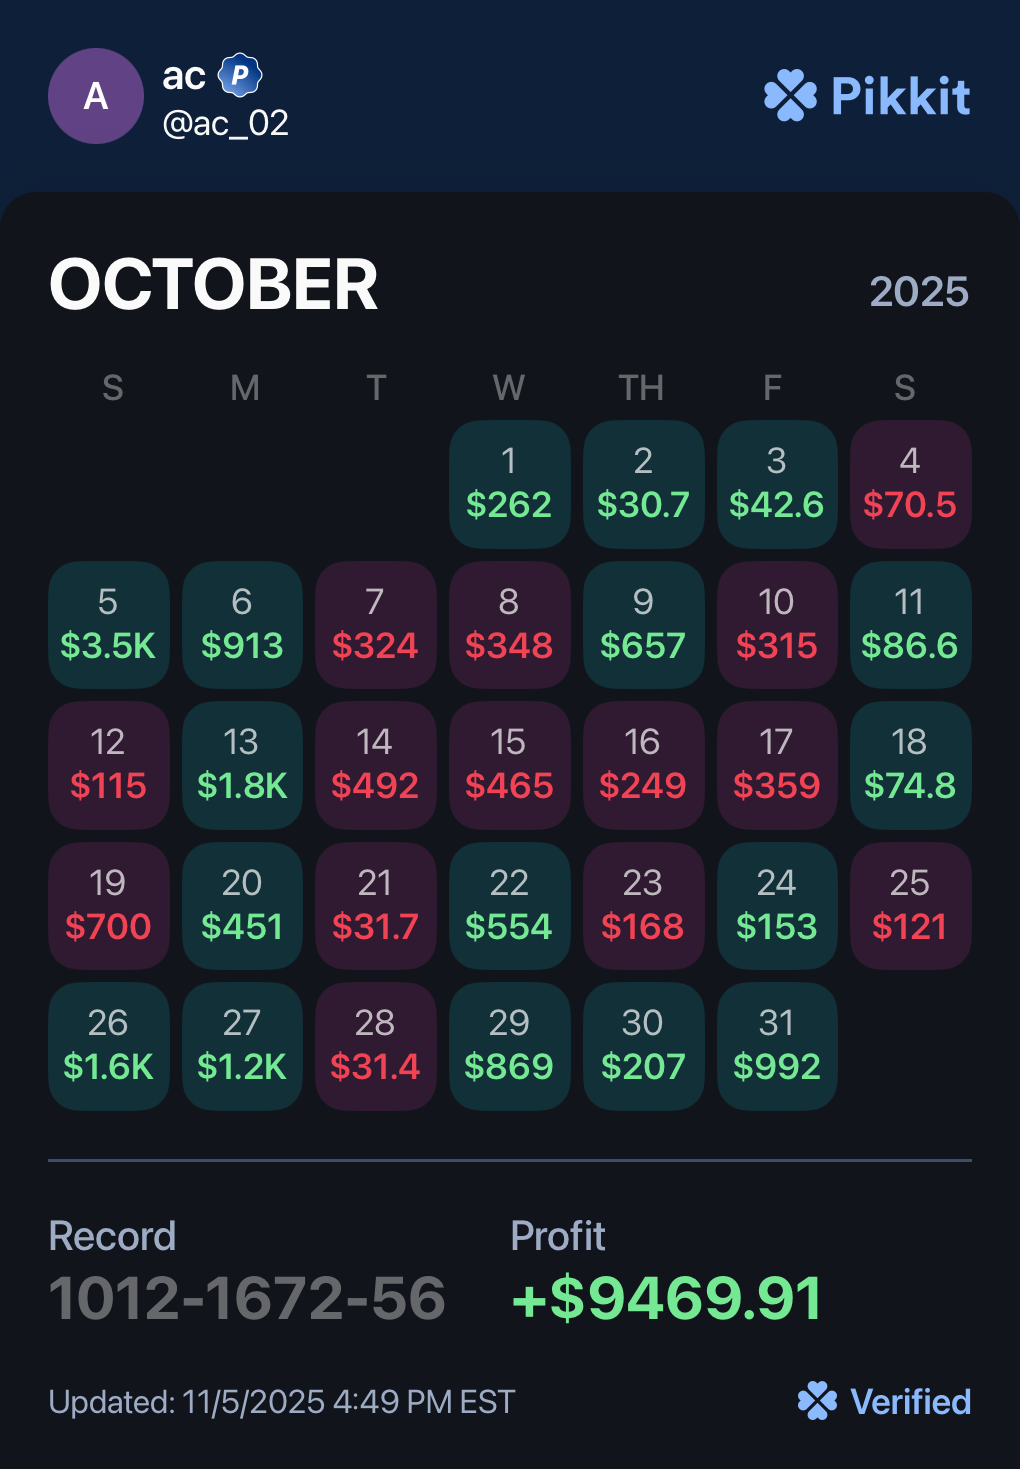Click the 2025 year label
Image resolution: width=1020 pixels, height=1469 pixels.
pos(918,292)
